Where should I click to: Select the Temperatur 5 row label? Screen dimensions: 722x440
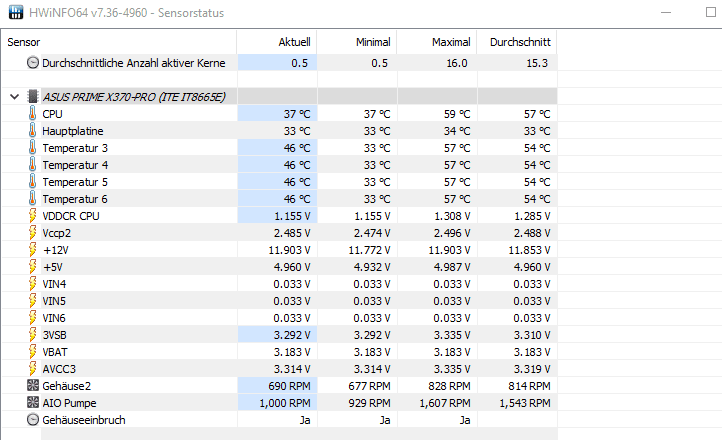click(x=75, y=182)
